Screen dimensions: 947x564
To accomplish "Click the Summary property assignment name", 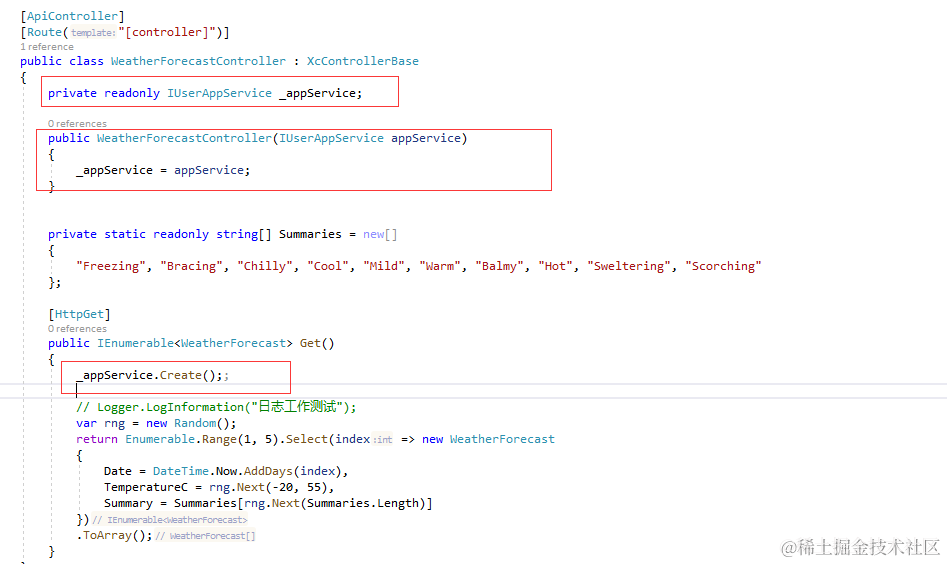I will [x=128, y=503].
